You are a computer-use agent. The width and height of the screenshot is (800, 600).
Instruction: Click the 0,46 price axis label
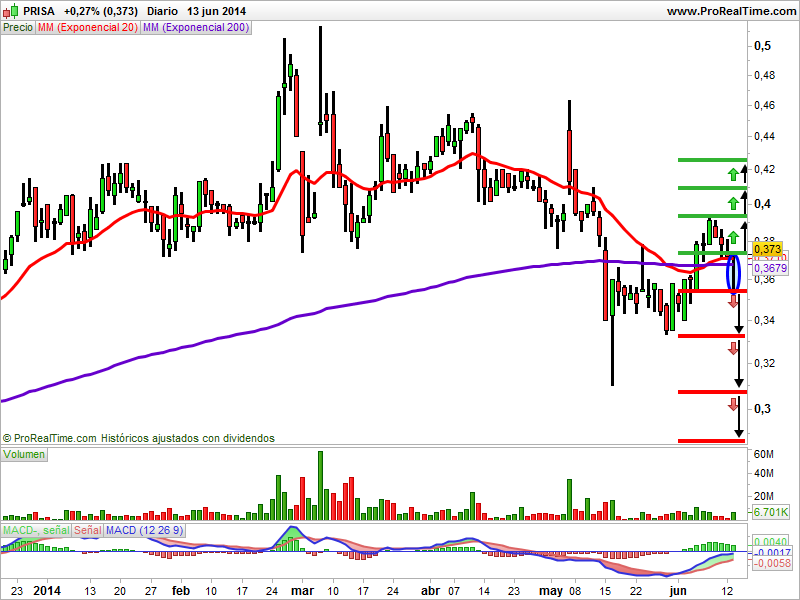[x=764, y=105]
